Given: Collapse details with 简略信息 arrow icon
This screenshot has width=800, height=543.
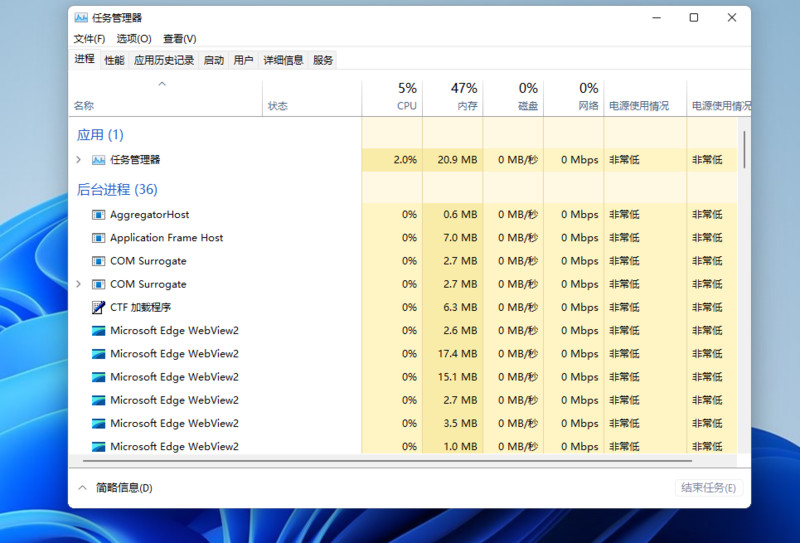Looking at the screenshot, I should [83, 487].
